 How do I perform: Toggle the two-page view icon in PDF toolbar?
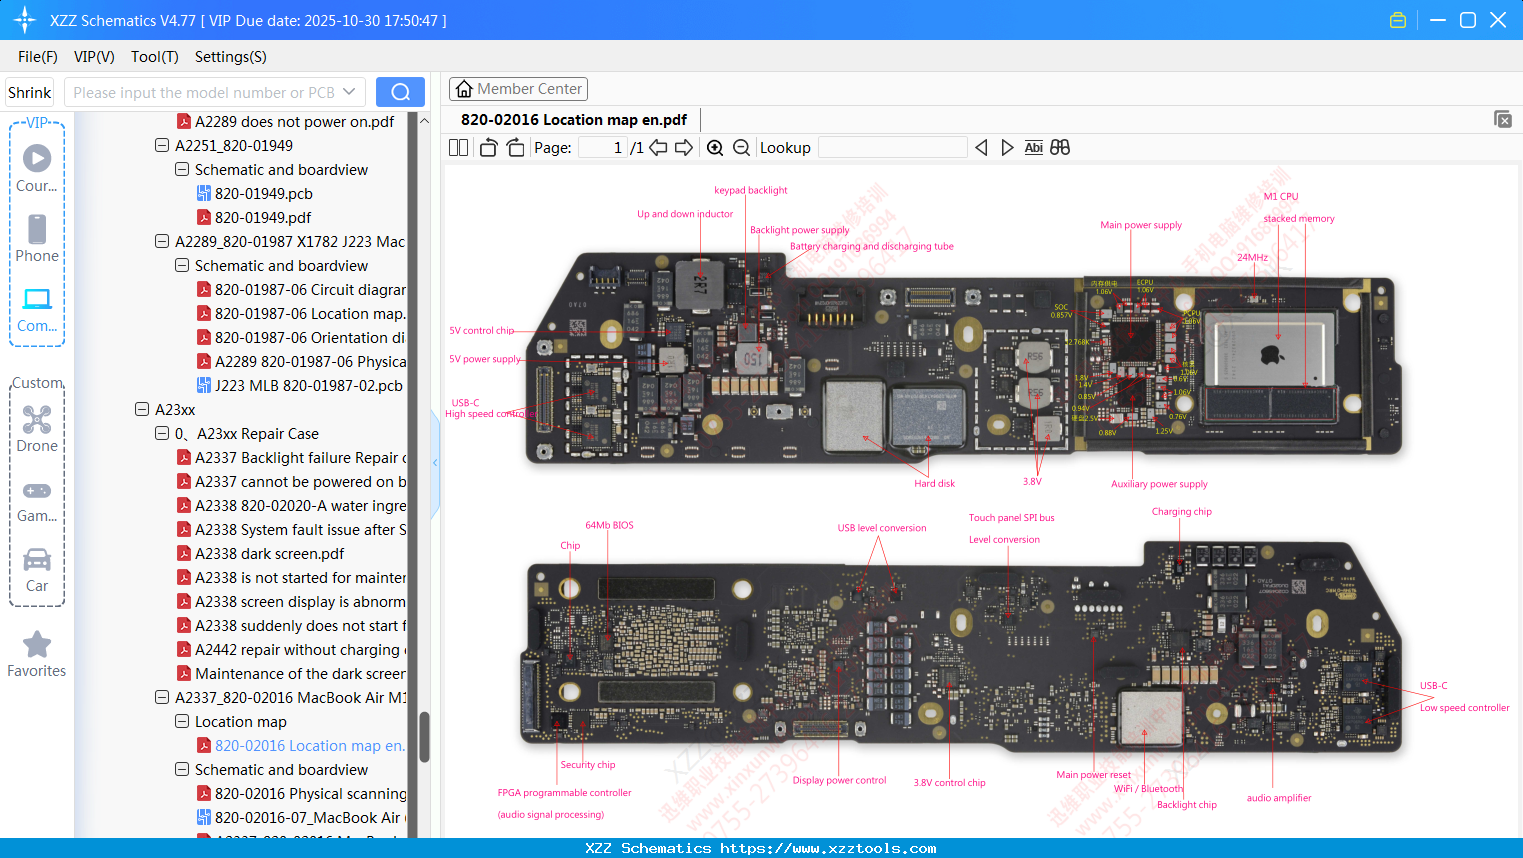point(458,148)
